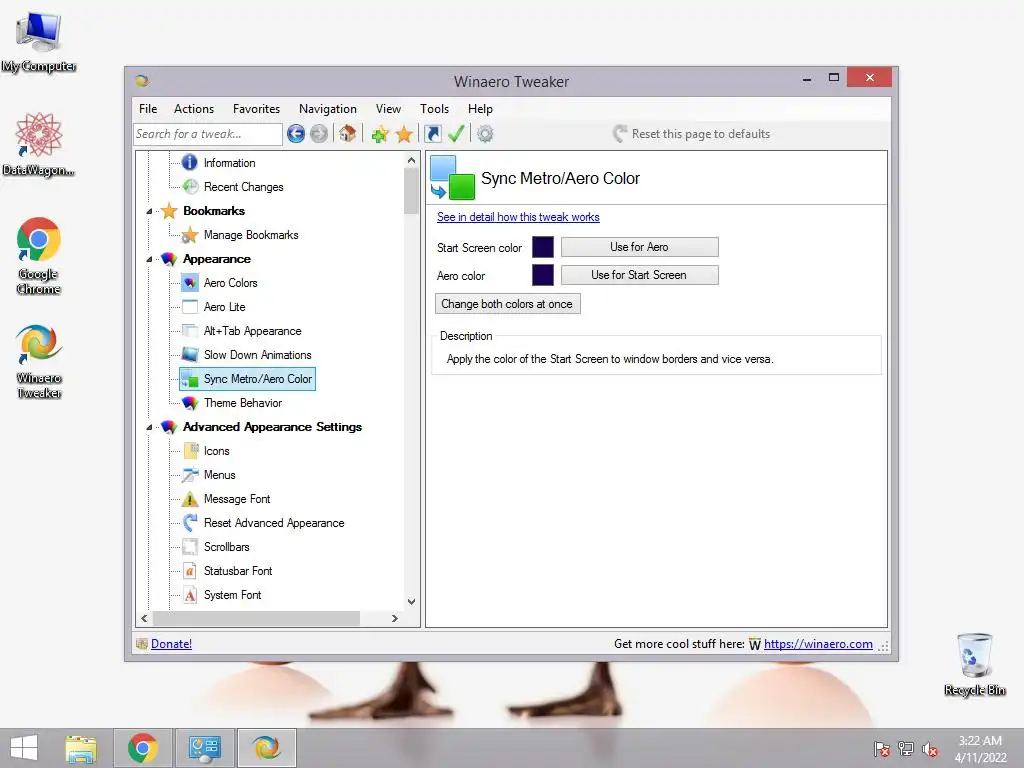This screenshot has width=1024, height=768.
Task: Click the System Font letter A icon
Action: coord(189,595)
